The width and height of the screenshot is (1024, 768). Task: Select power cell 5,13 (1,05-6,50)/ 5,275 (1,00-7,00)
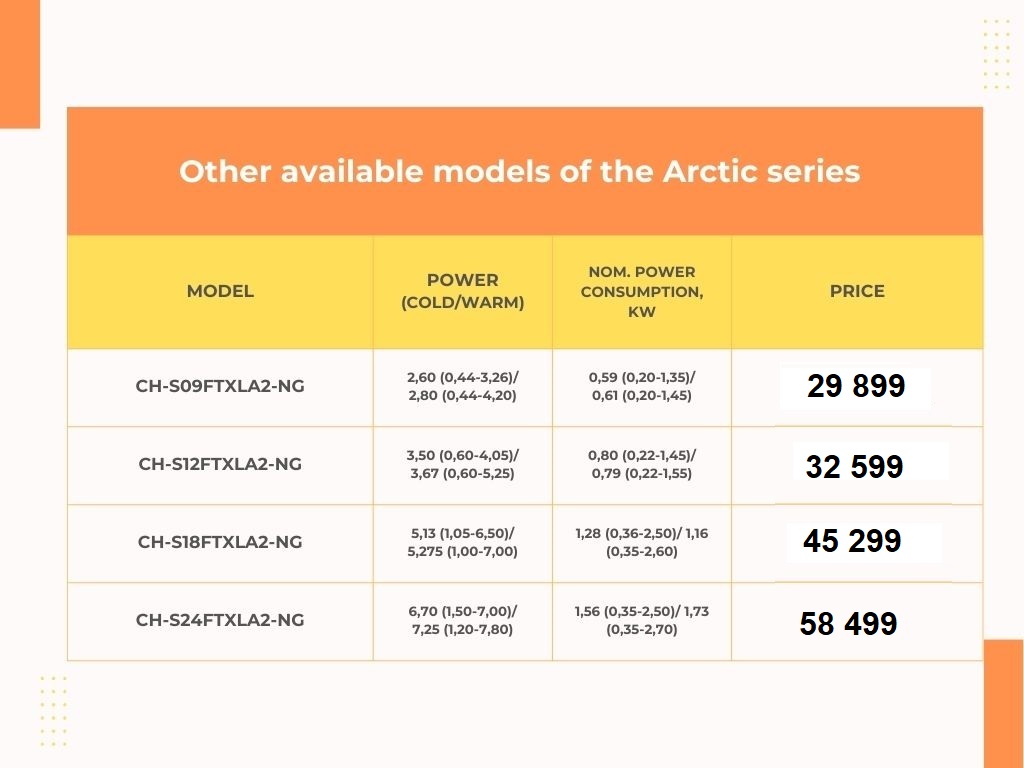pos(462,542)
